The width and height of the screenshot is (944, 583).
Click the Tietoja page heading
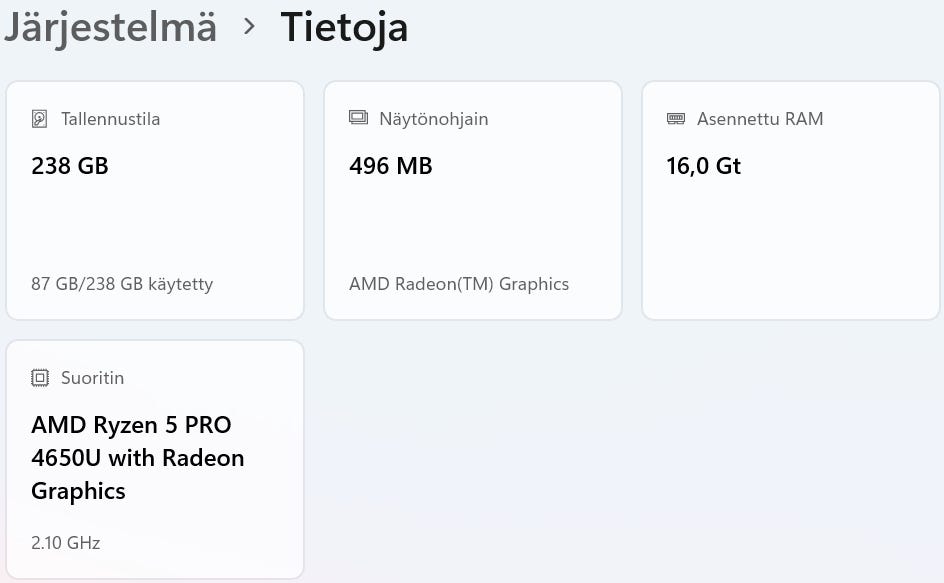[344, 27]
